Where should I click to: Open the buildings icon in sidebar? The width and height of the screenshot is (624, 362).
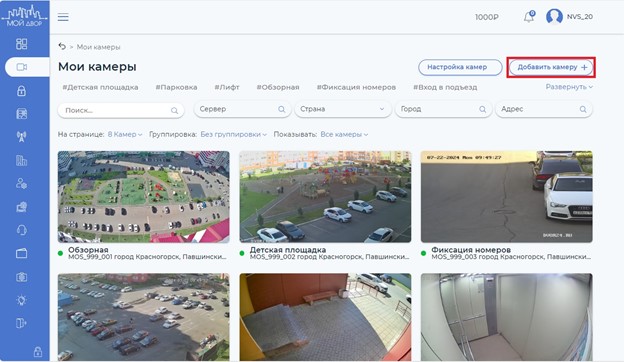pyautogui.click(x=21, y=160)
